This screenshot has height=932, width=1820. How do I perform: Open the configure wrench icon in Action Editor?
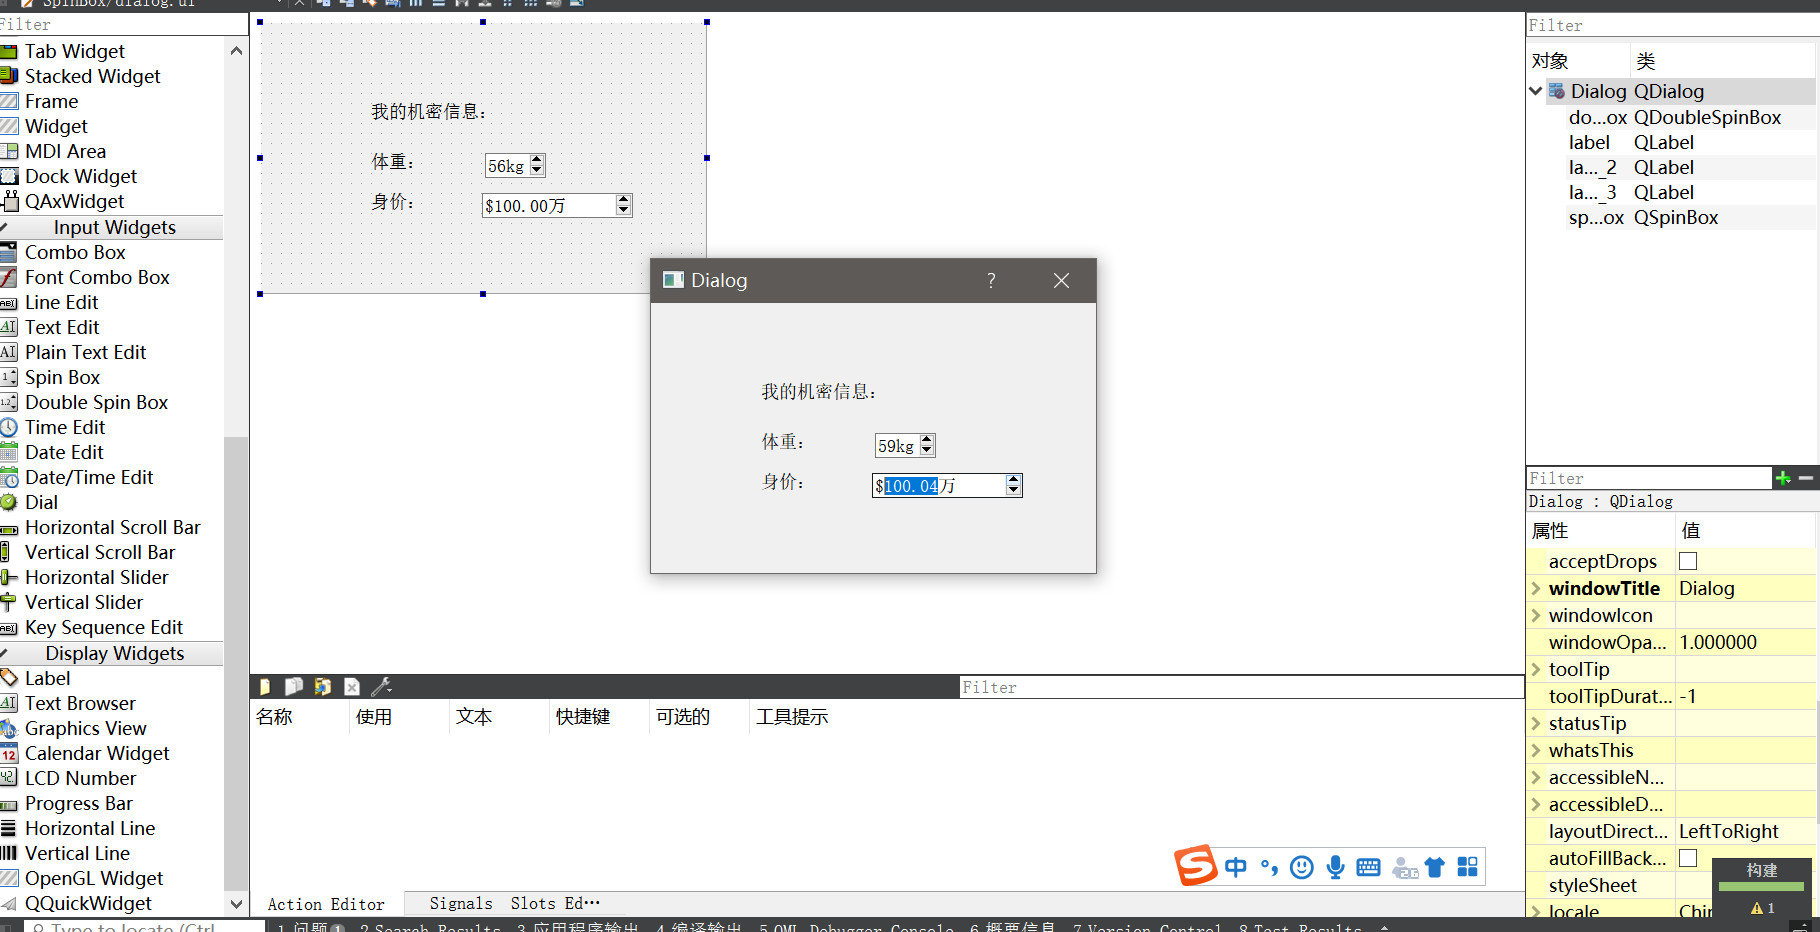(x=382, y=686)
